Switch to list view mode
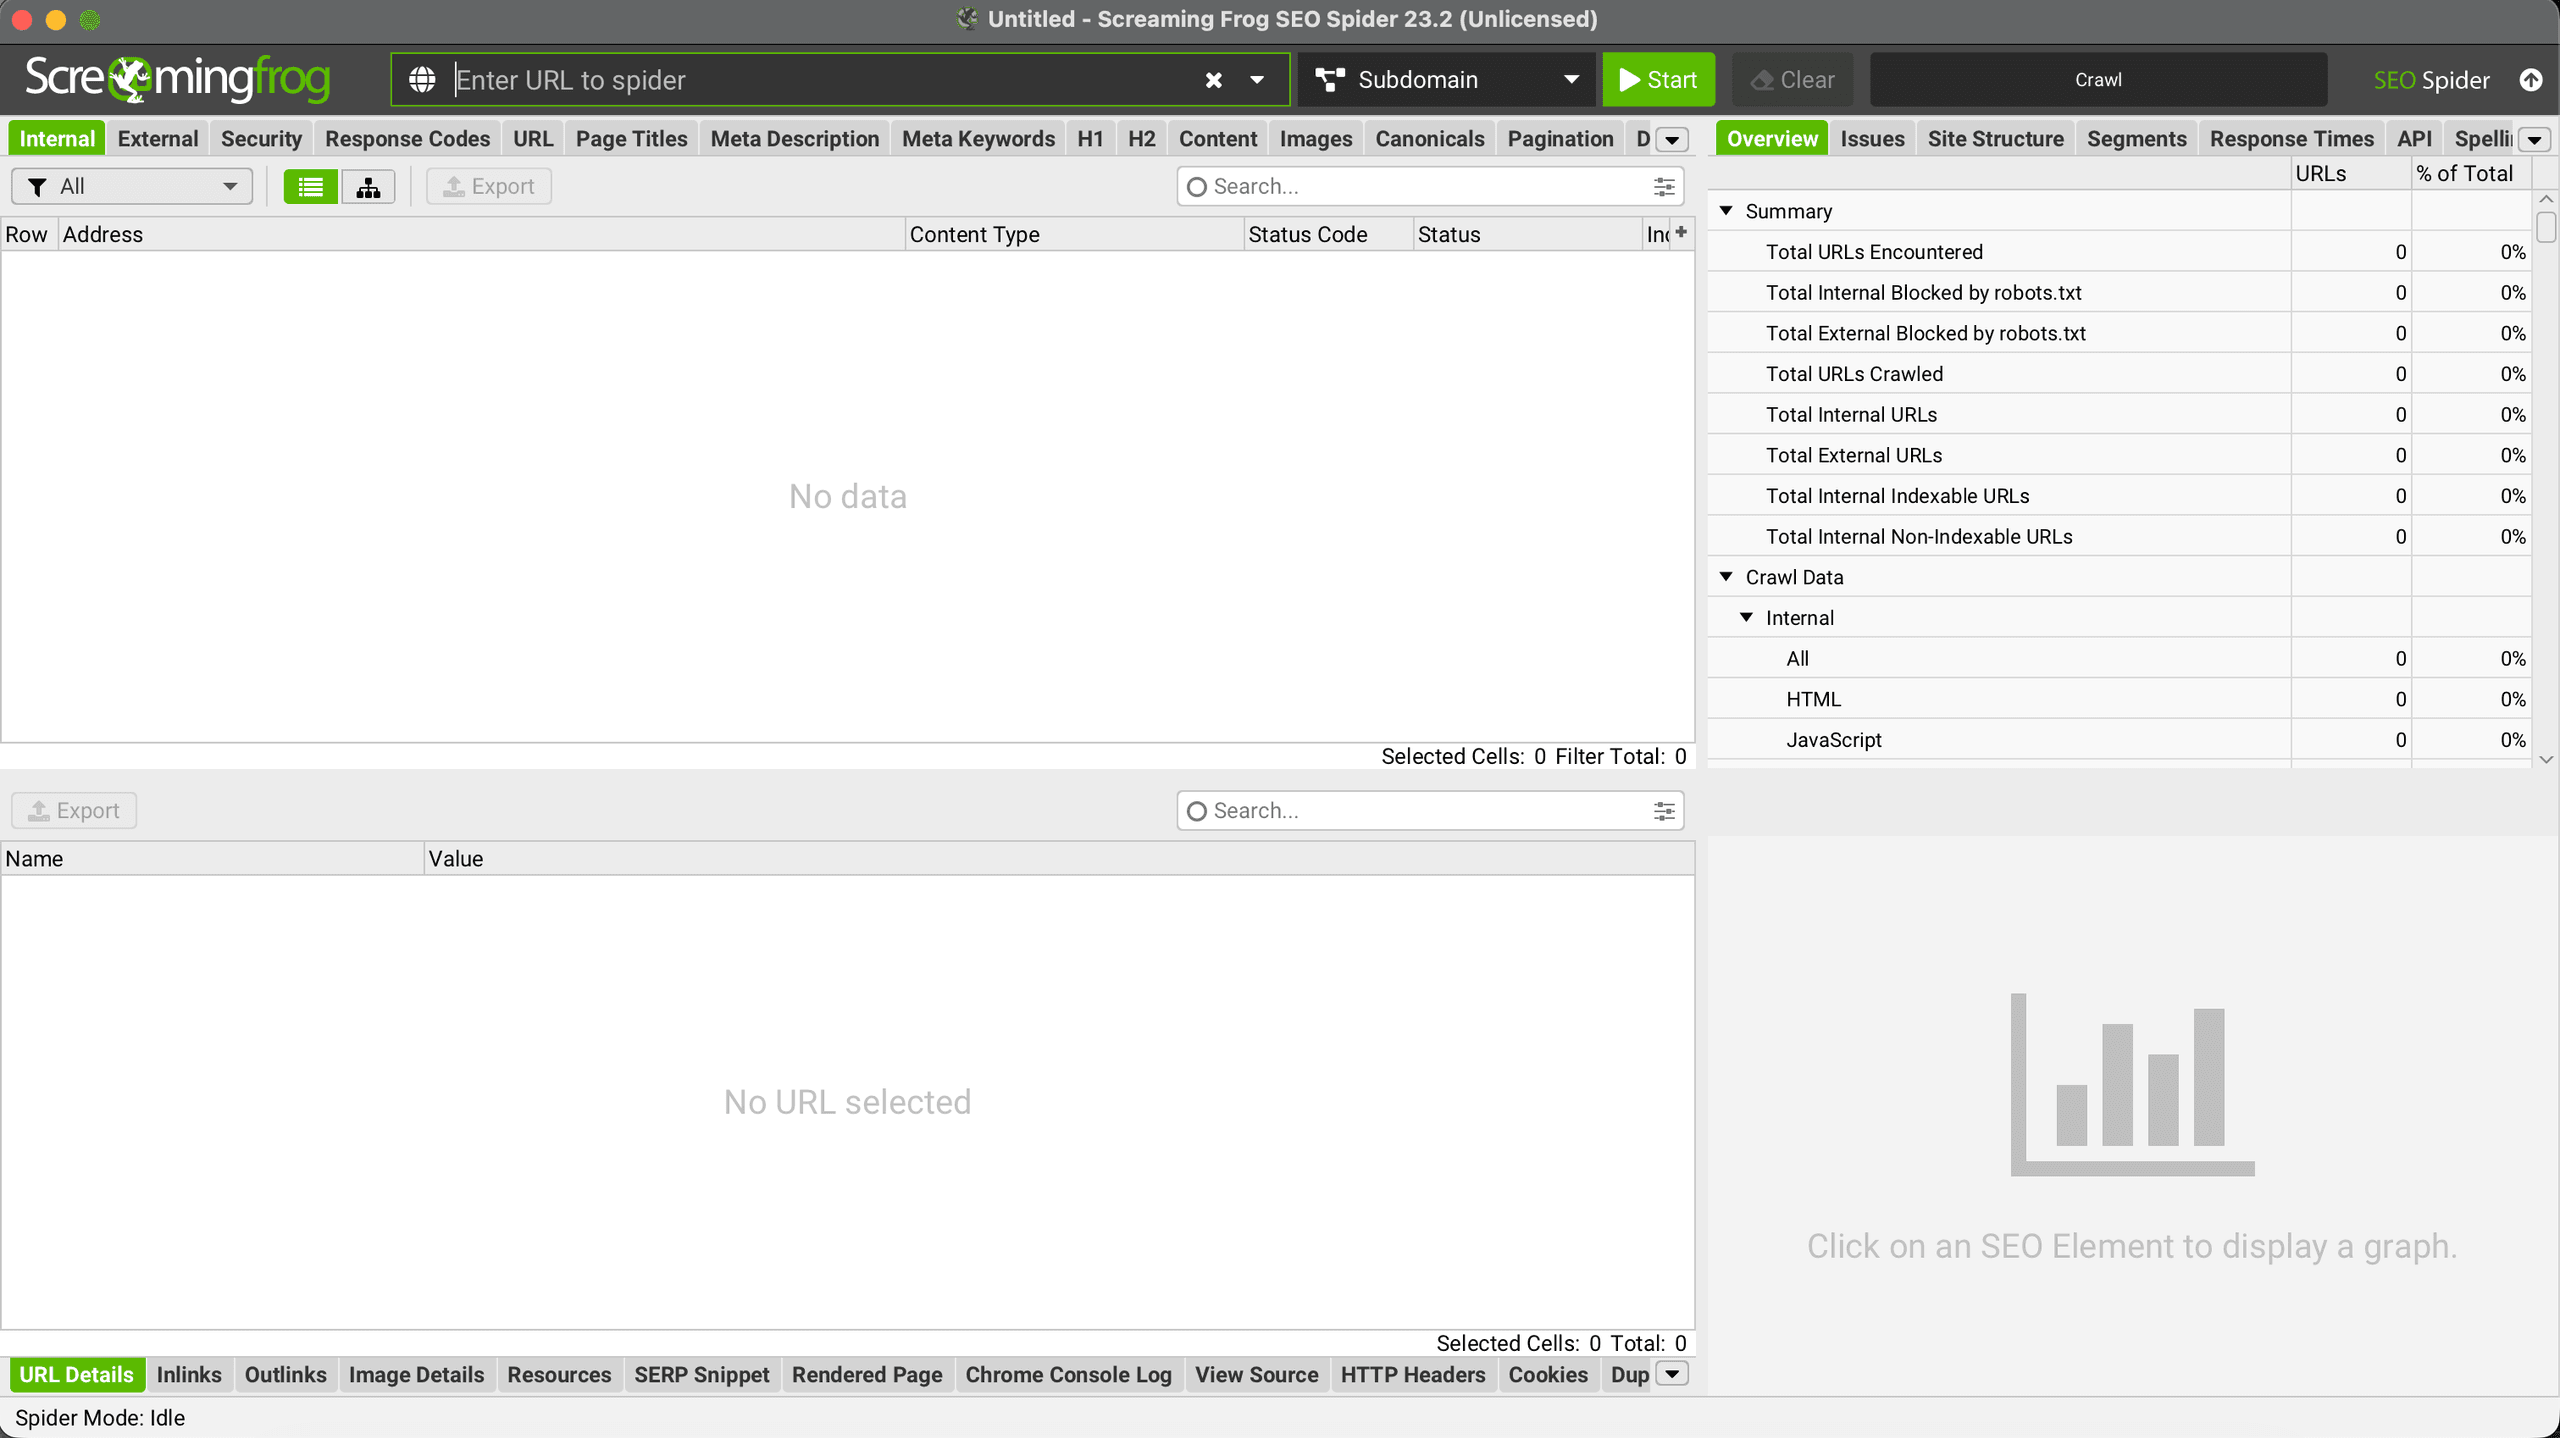The height and width of the screenshot is (1438, 2560). [x=310, y=187]
